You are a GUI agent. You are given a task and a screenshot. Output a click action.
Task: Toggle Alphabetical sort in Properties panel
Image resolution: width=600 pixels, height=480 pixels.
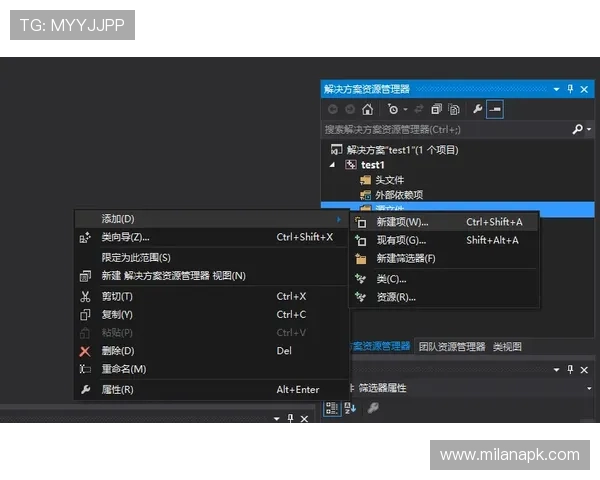point(350,408)
